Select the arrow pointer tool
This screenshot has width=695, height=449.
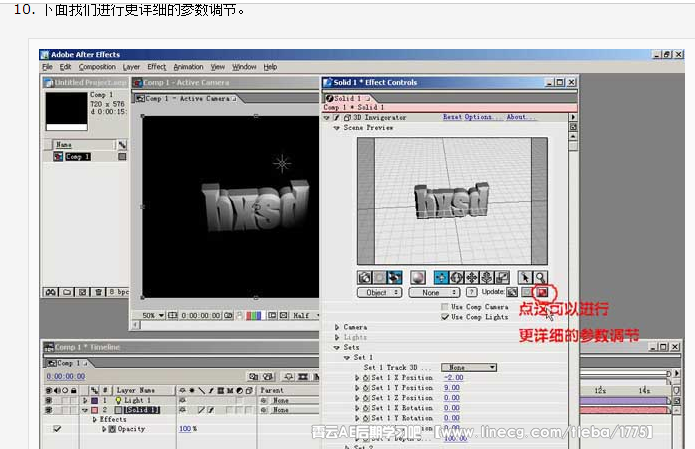pos(525,277)
